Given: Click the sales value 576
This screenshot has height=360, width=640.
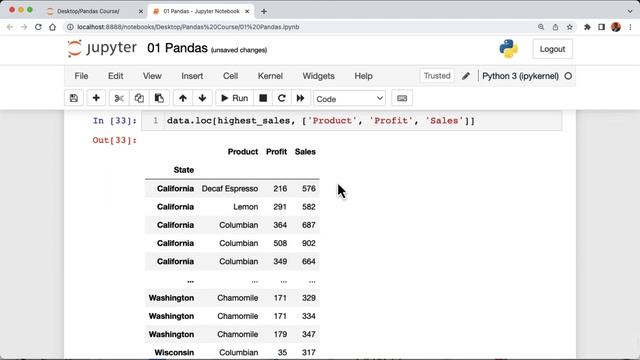Looking at the screenshot, I should point(309,189).
